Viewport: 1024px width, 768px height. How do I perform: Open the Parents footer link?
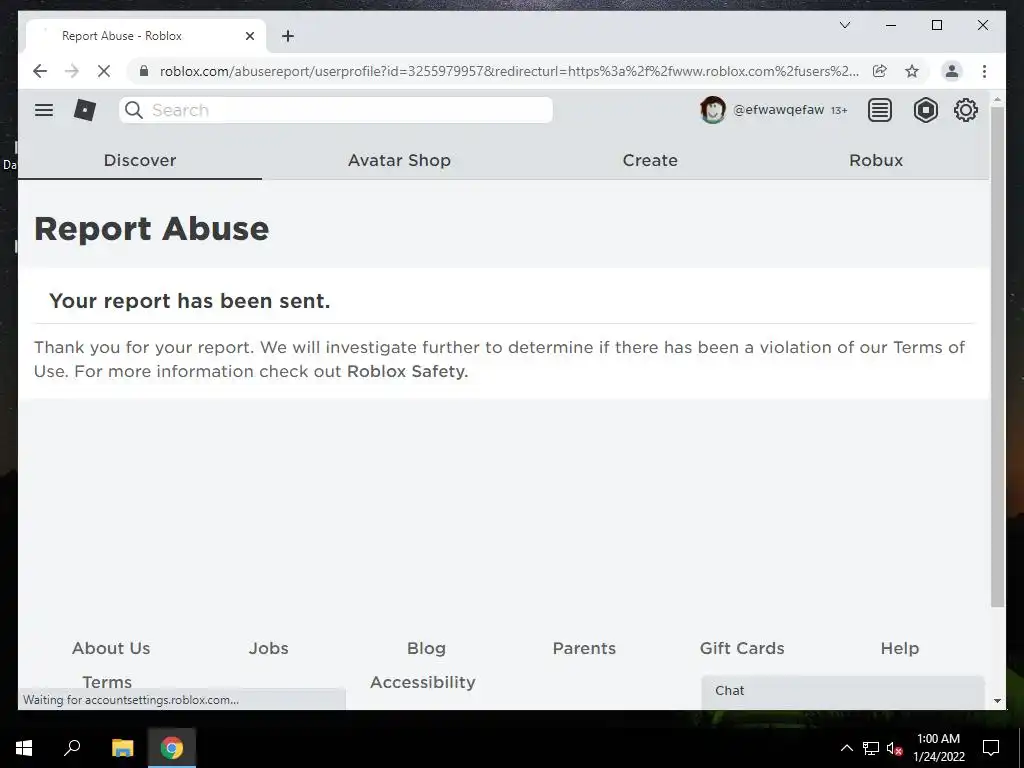point(584,648)
